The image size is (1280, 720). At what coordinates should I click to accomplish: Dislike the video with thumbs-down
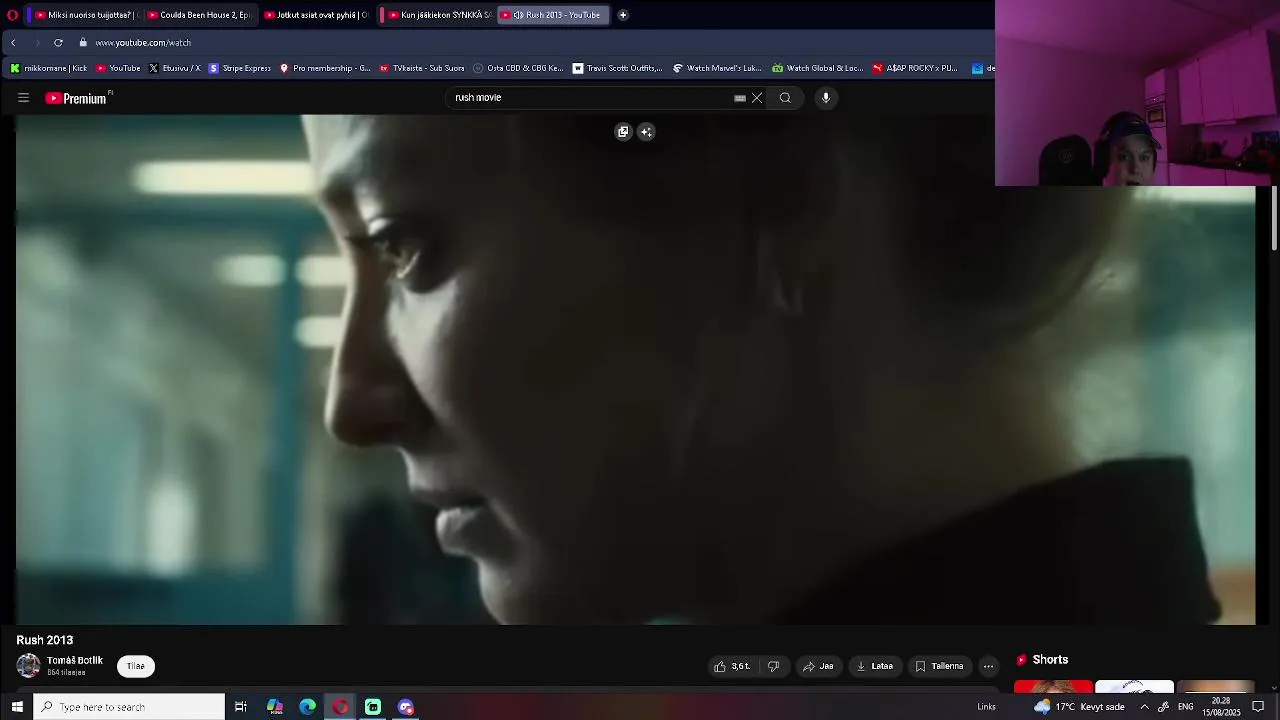(773, 666)
